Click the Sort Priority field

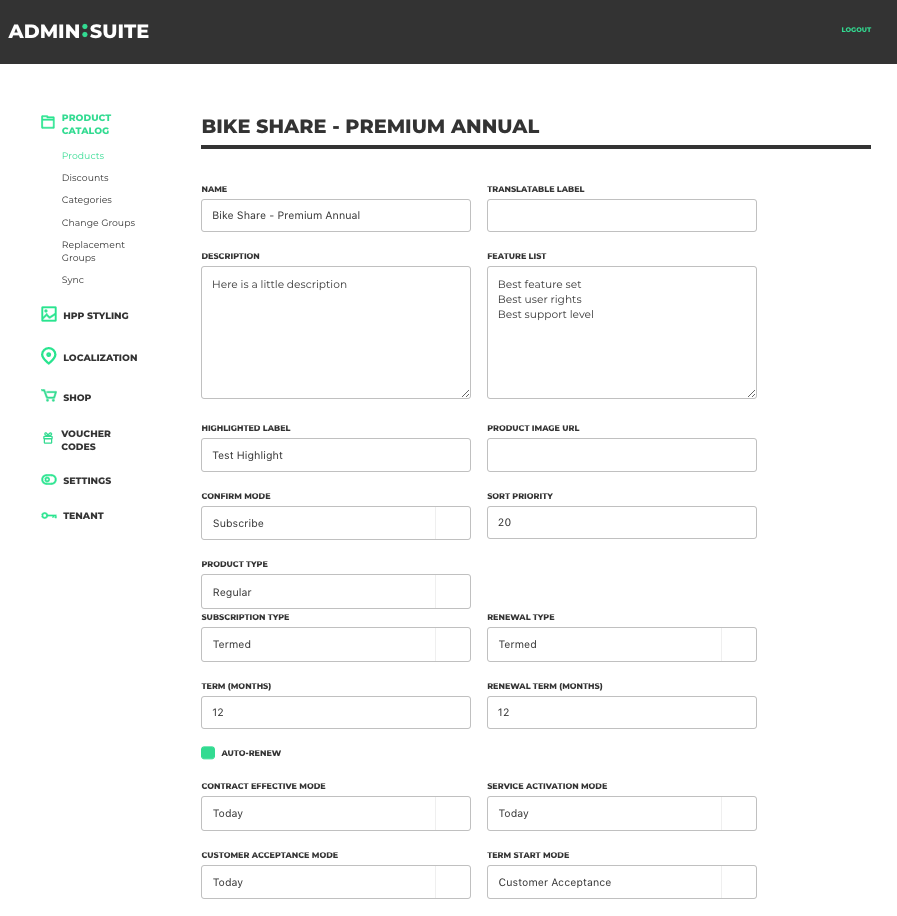point(622,522)
